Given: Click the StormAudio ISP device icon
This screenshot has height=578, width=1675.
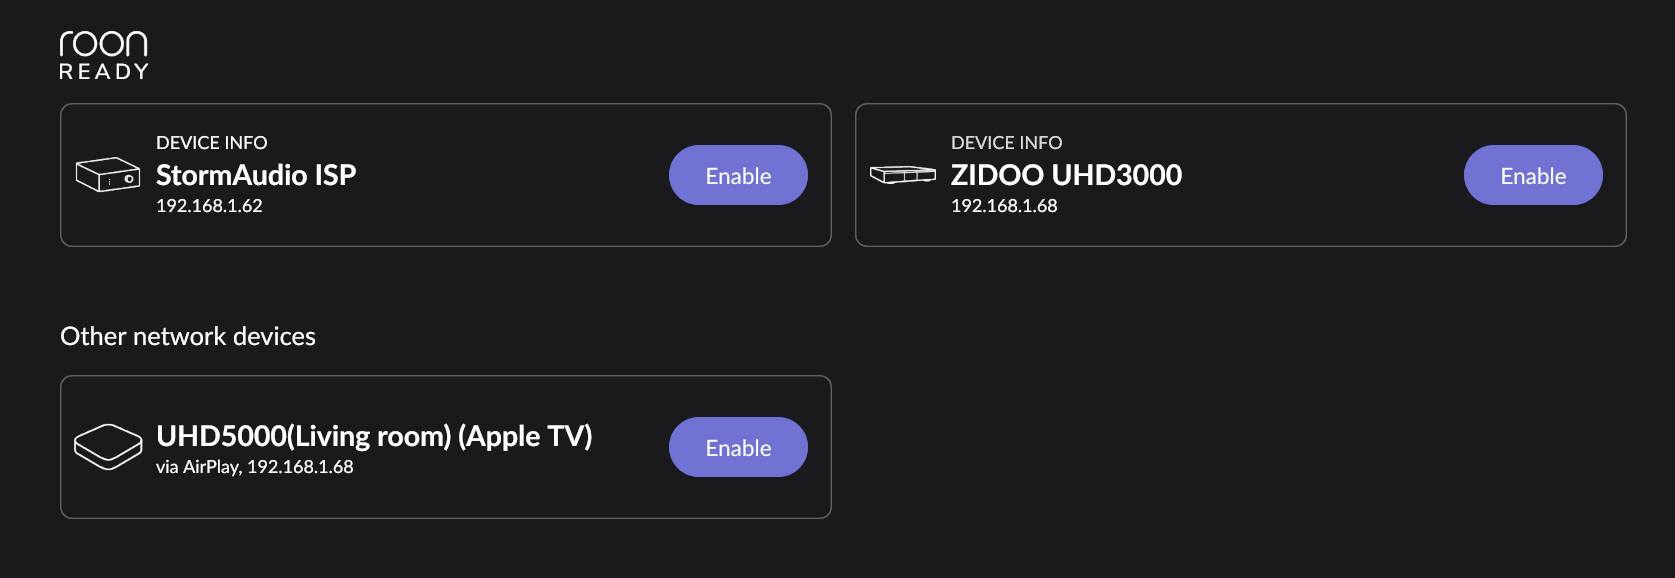Looking at the screenshot, I should (108, 174).
